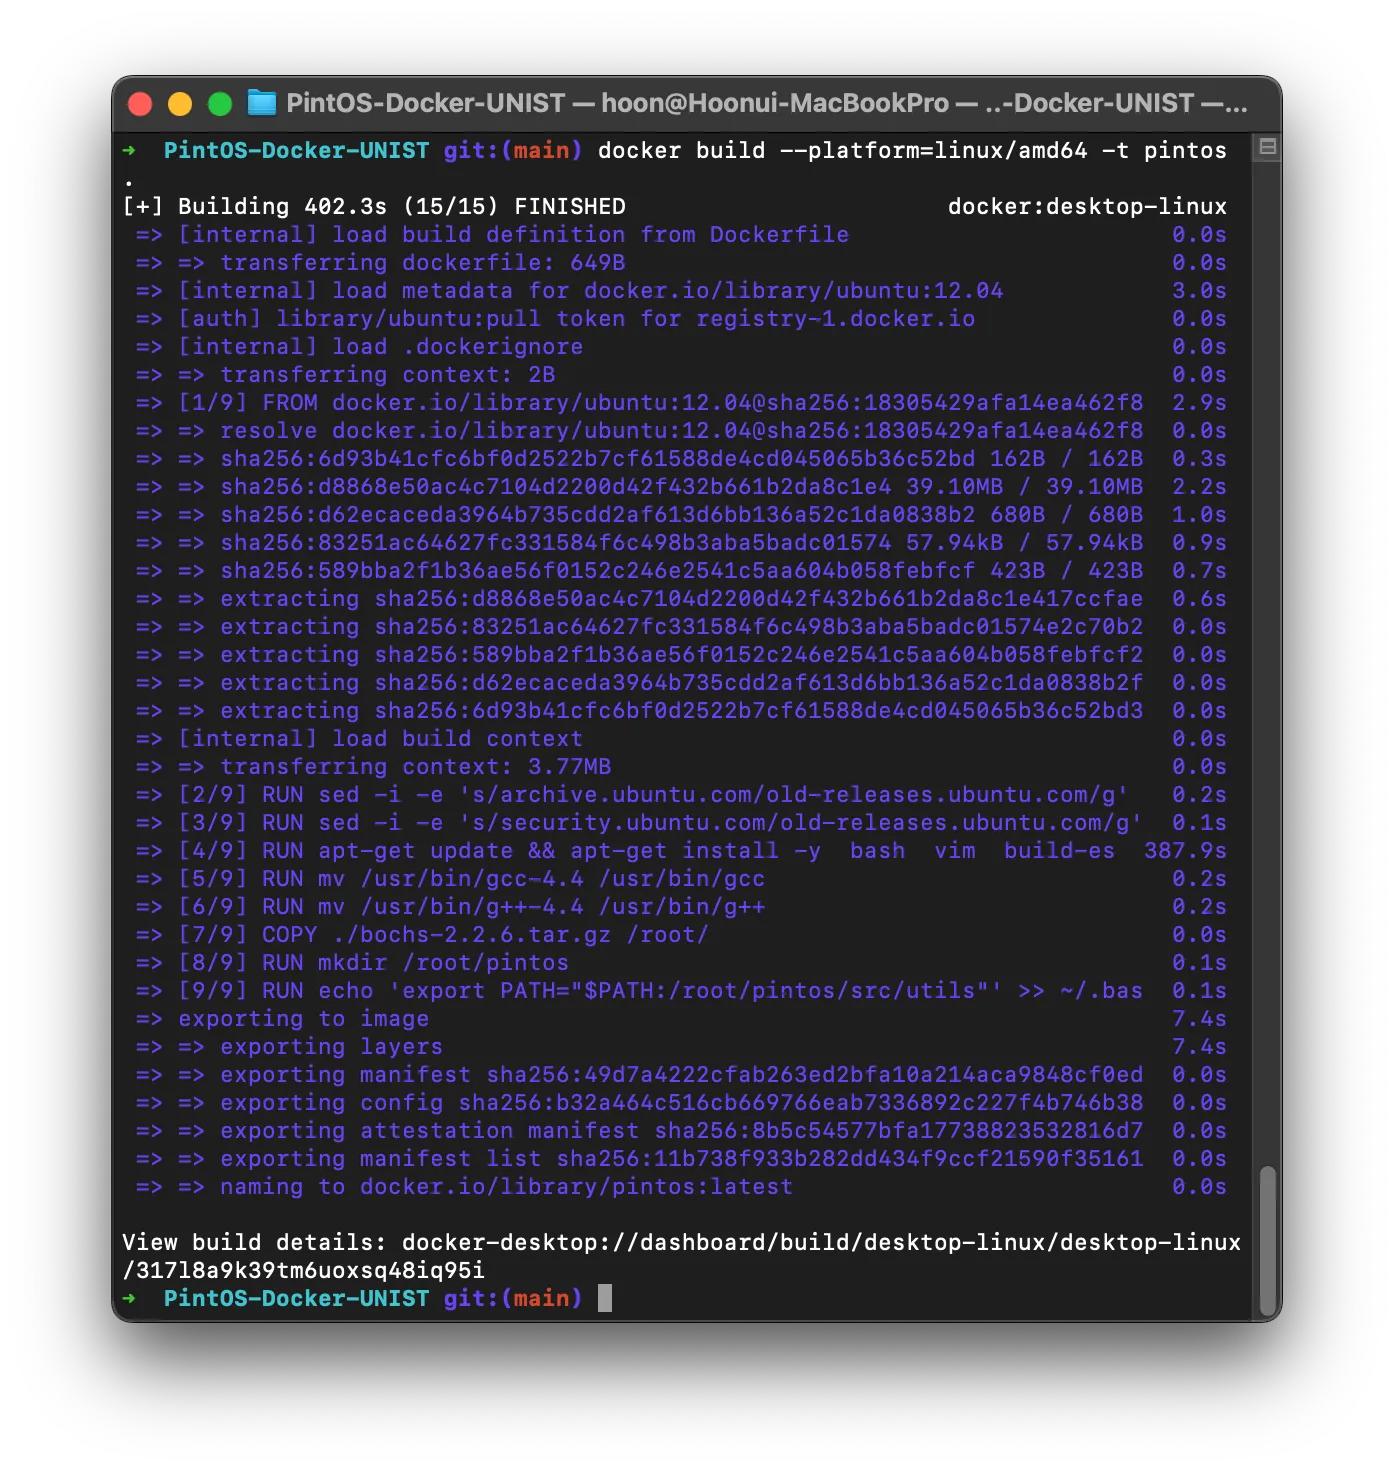Click the "[internal] load .dockerignore" line
Image resolution: width=1394 pixels, height=1470 pixels.
tap(380, 347)
